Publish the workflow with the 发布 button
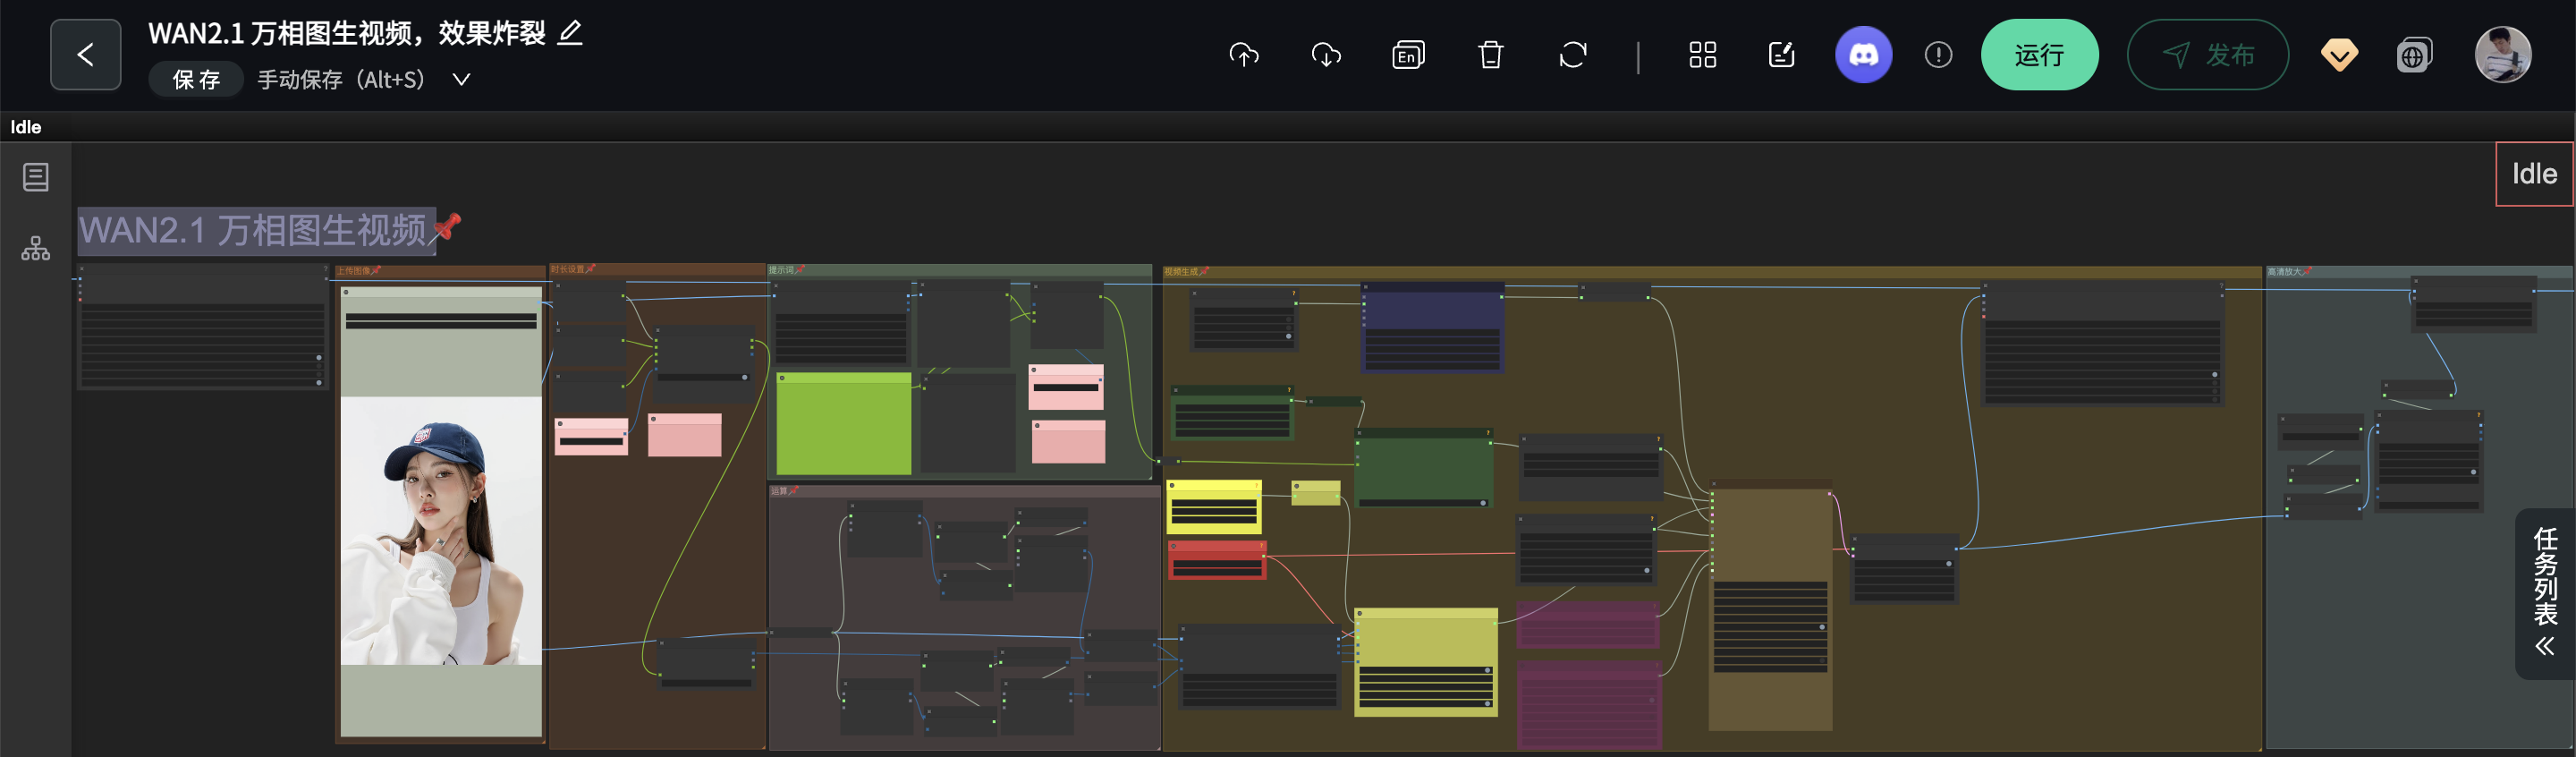 (2207, 55)
